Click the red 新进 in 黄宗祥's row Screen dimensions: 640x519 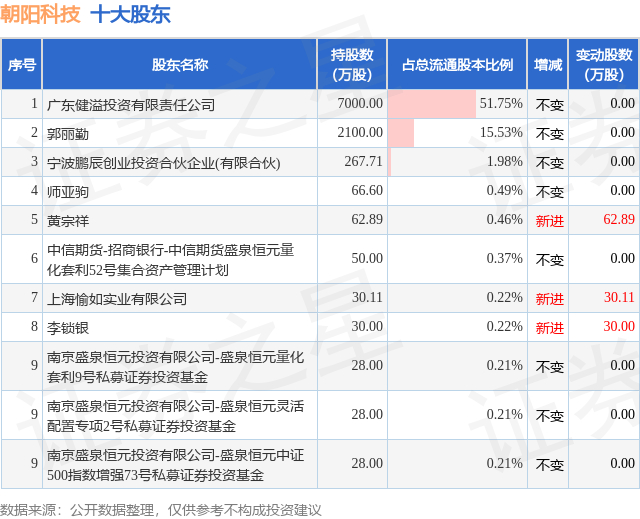pyautogui.click(x=550, y=221)
